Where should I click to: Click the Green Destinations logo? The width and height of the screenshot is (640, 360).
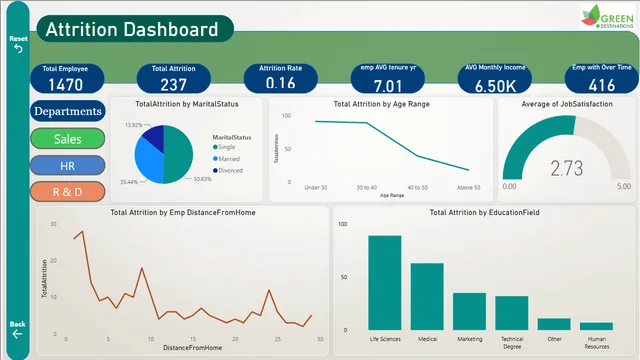(608, 16)
